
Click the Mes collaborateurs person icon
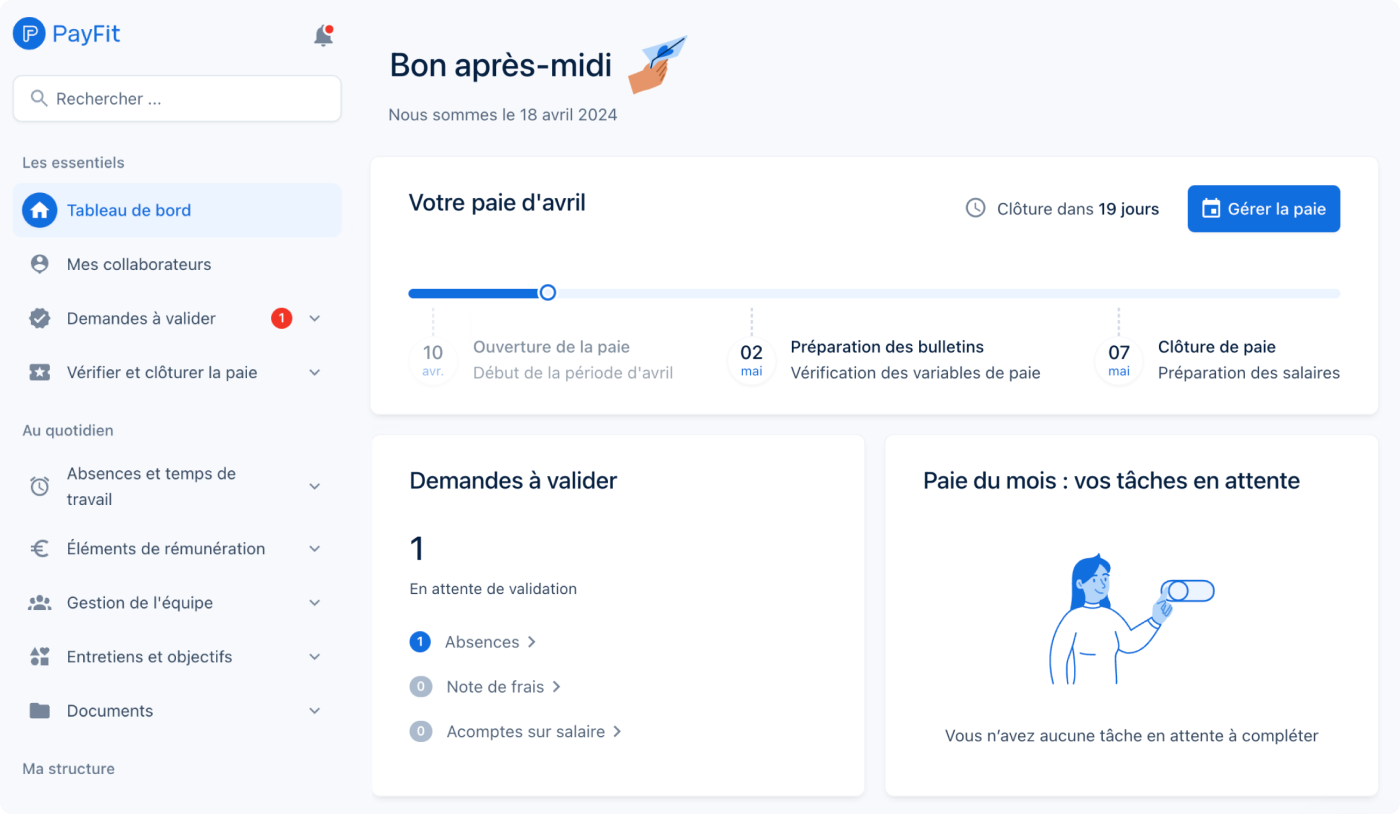click(x=39, y=264)
